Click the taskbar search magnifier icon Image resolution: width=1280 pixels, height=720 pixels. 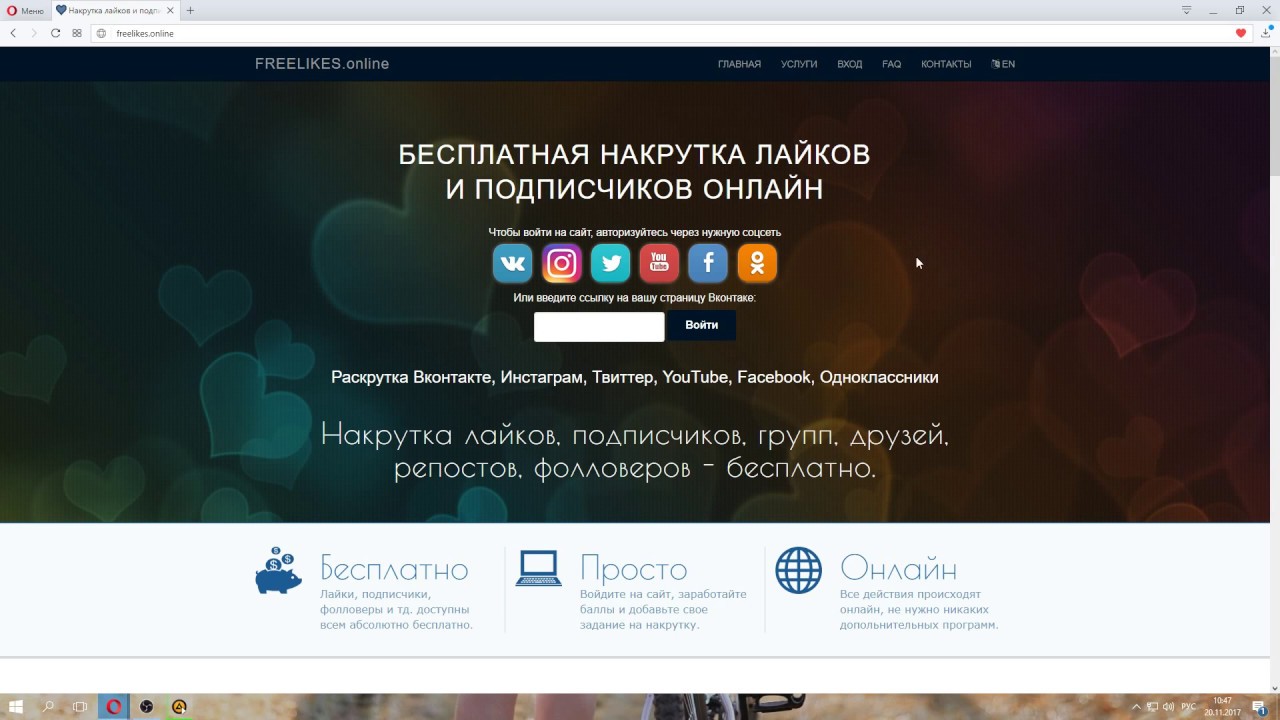(x=48, y=707)
